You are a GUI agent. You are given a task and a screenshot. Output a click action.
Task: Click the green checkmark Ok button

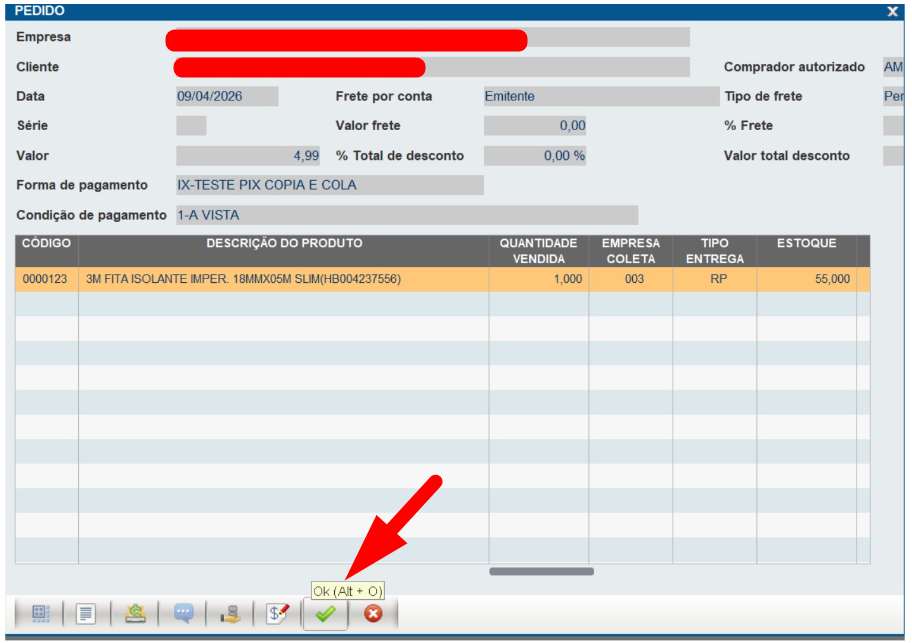[325, 614]
